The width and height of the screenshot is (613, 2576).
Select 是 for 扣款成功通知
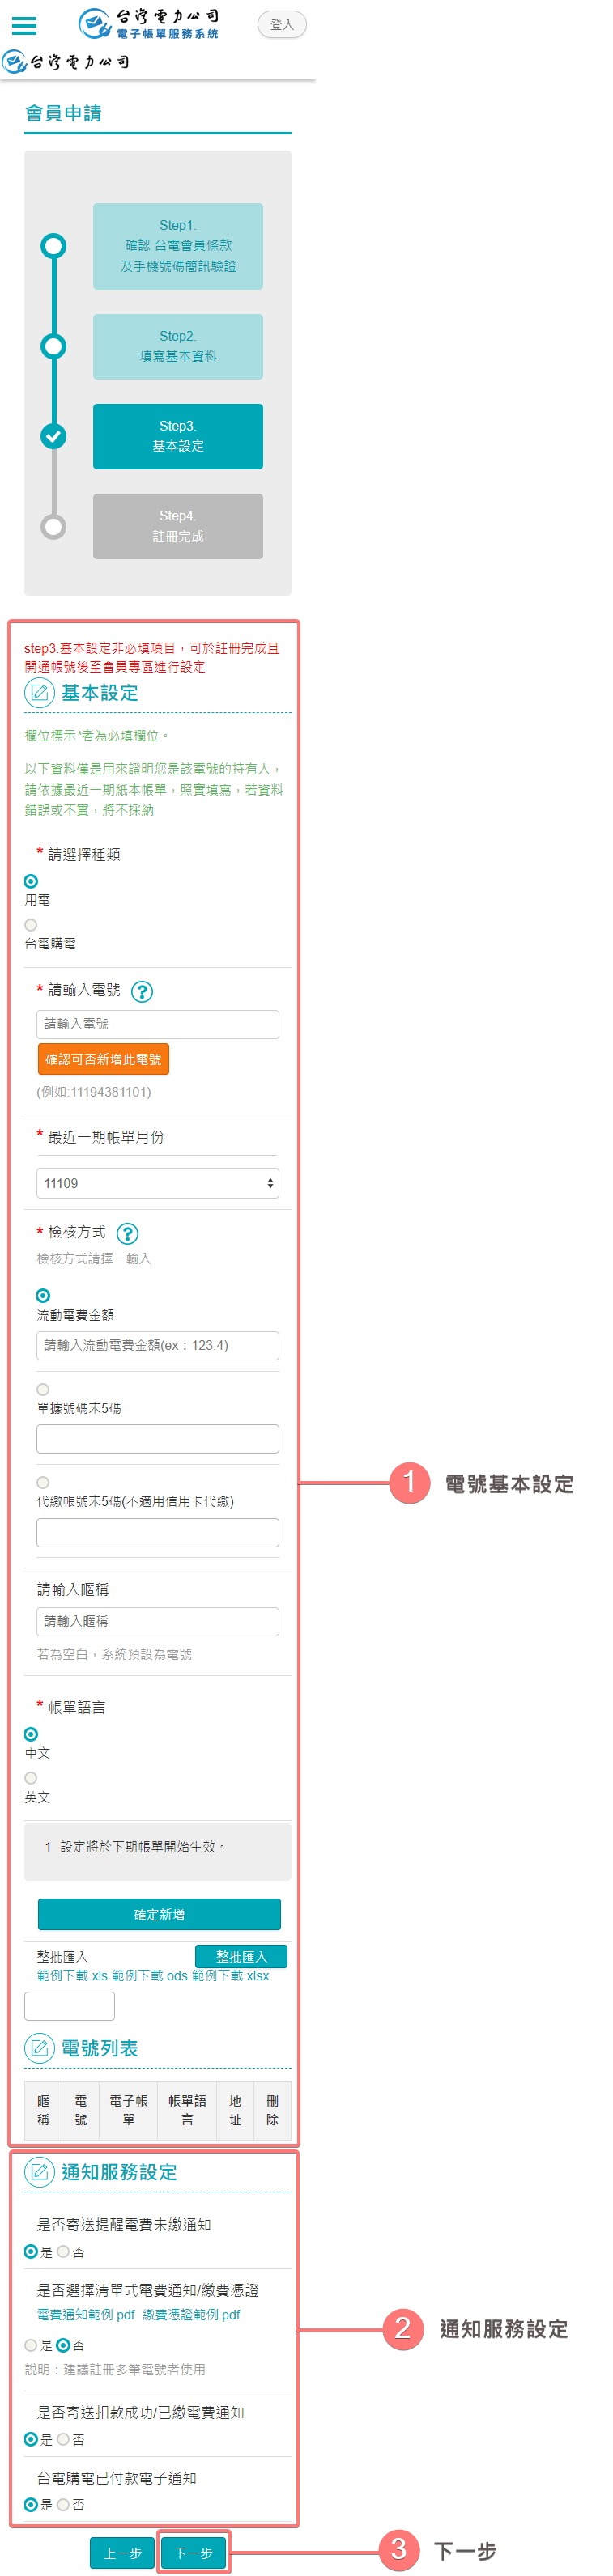click(x=31, y=2439)
